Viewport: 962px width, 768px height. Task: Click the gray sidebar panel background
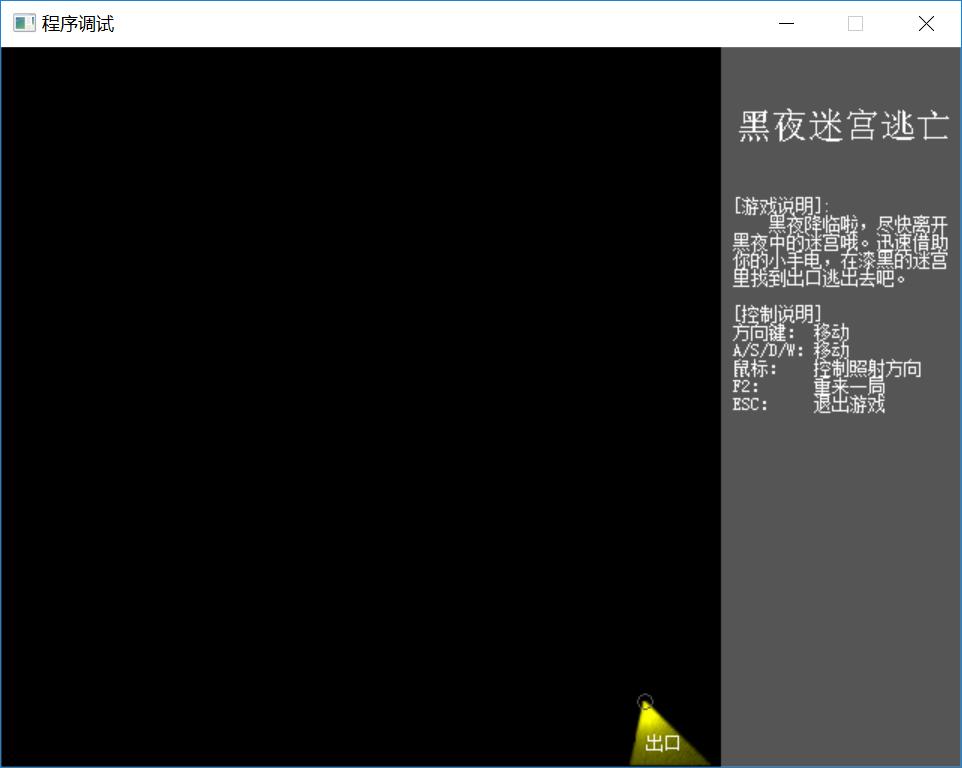(x=840, y=550)
